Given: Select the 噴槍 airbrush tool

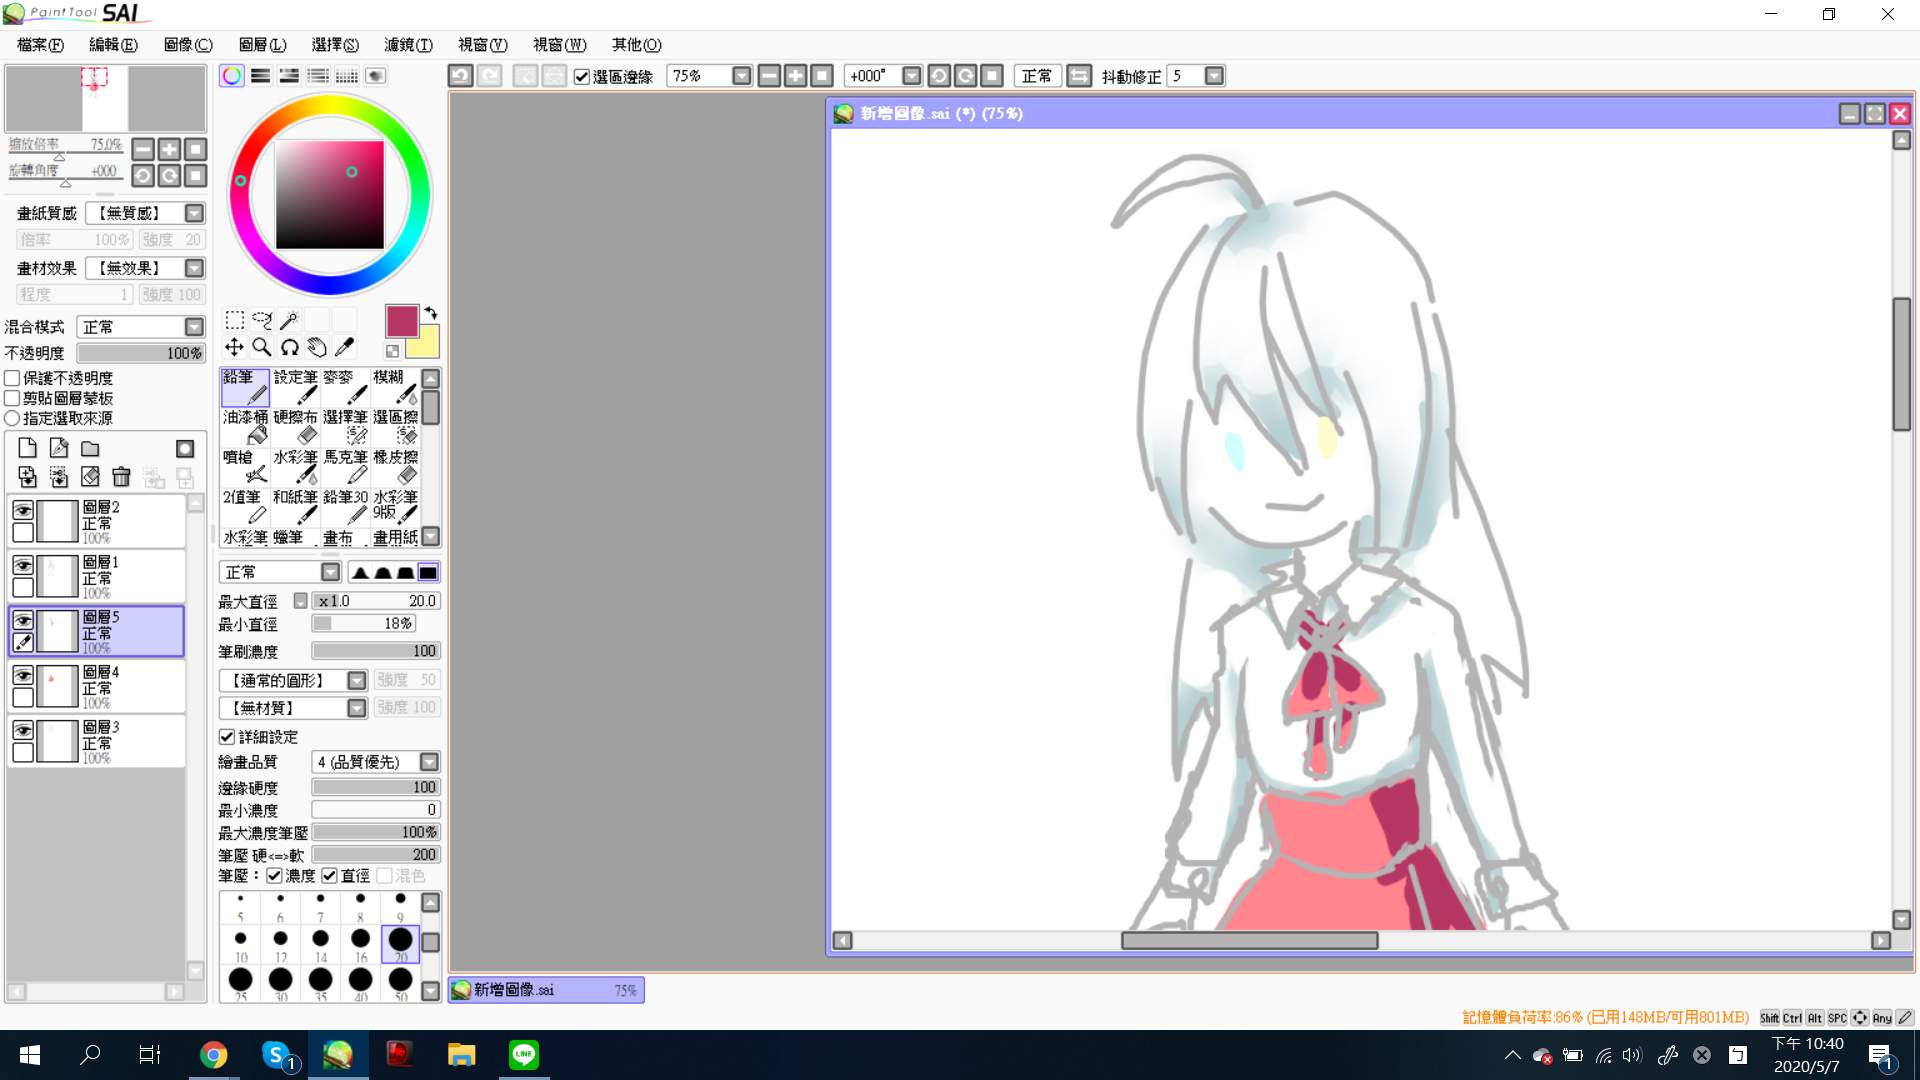Looking at the screenshot, I should click(245, 467).
